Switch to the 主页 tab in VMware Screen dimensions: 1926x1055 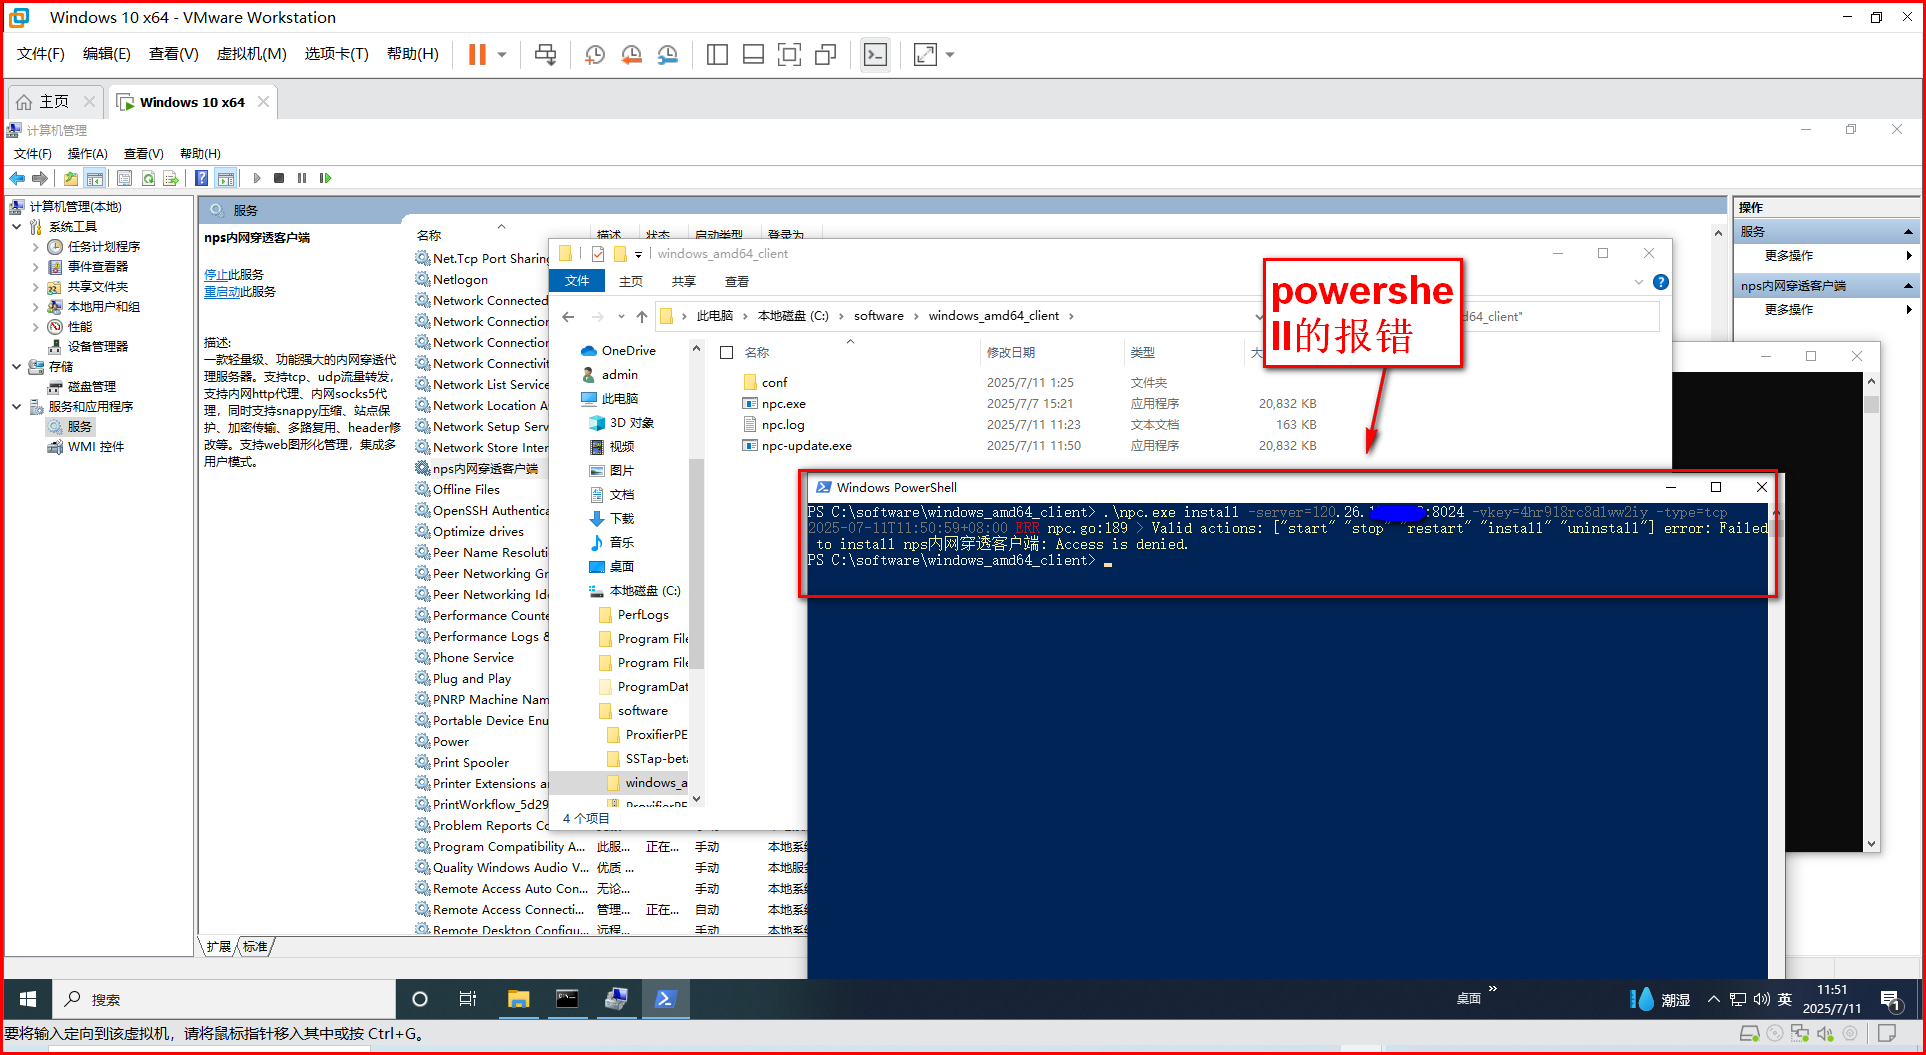click(x=54, y=102)
